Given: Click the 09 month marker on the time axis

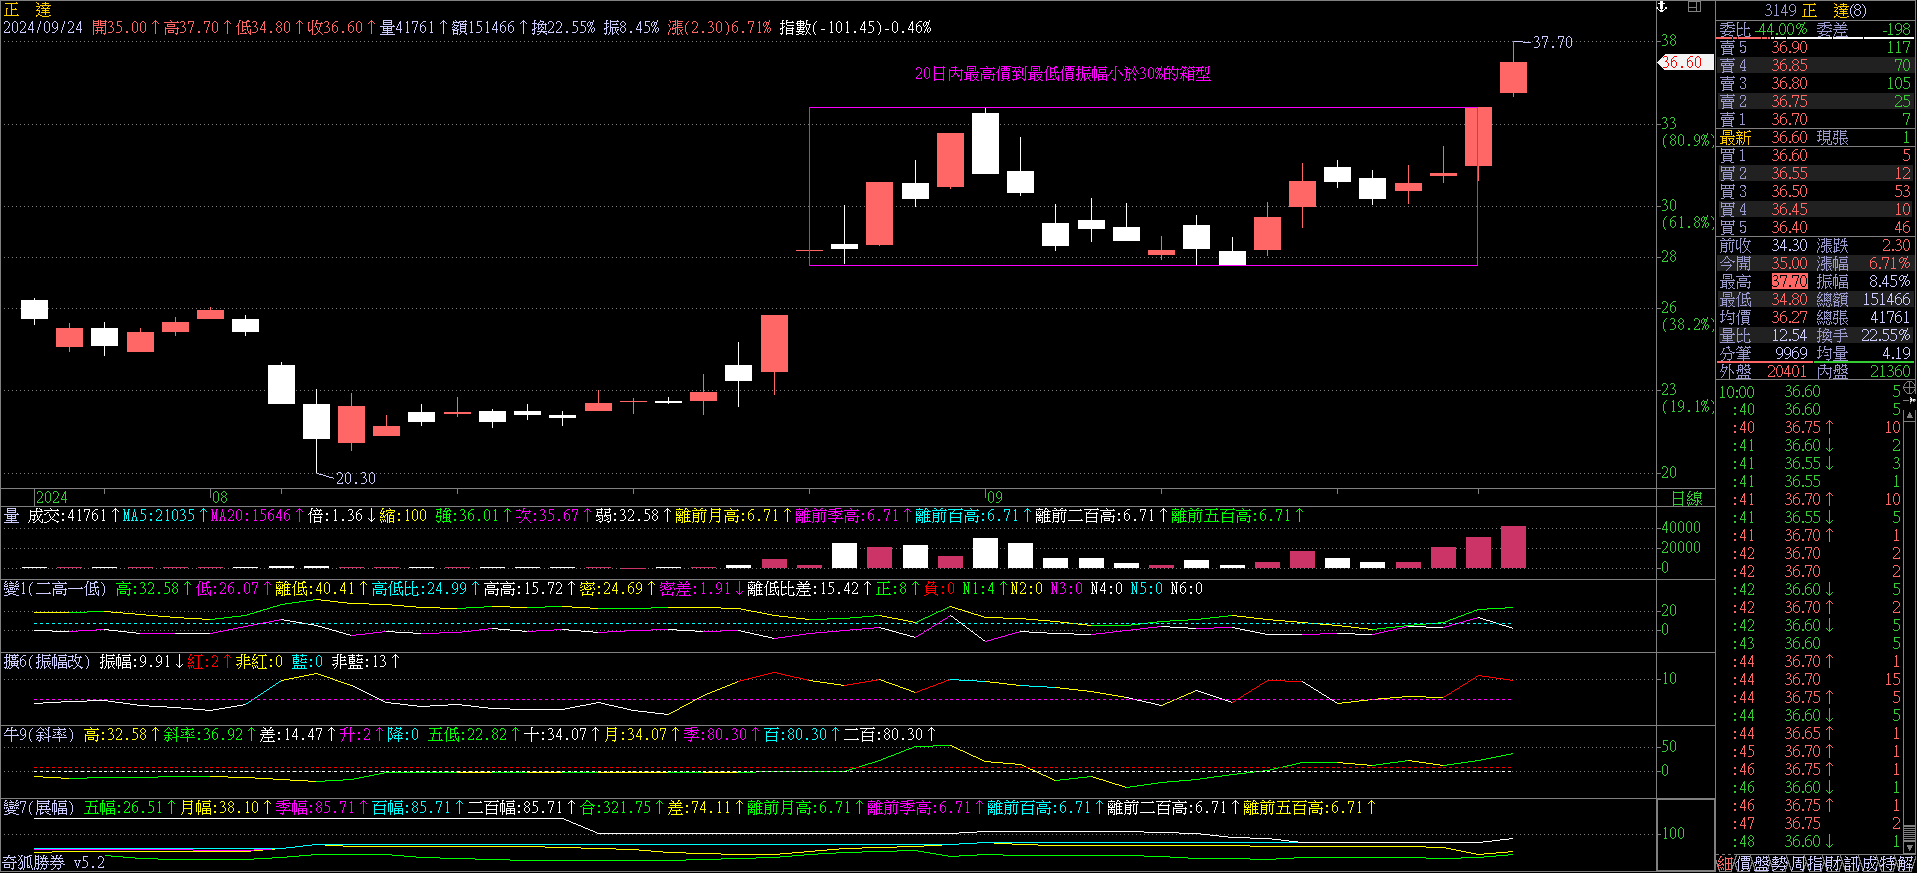Looking at the screenshot, I should (x=993, y=497).
